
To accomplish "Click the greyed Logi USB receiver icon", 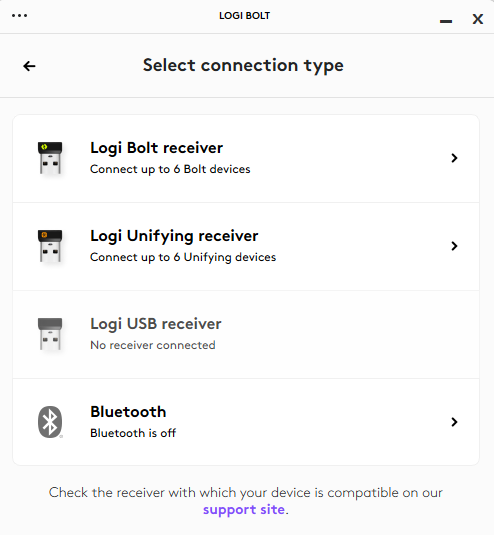I will 50,334.
